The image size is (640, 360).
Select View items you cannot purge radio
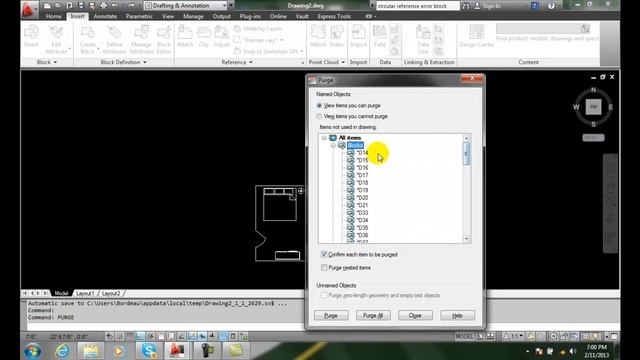tap(319, 116)
